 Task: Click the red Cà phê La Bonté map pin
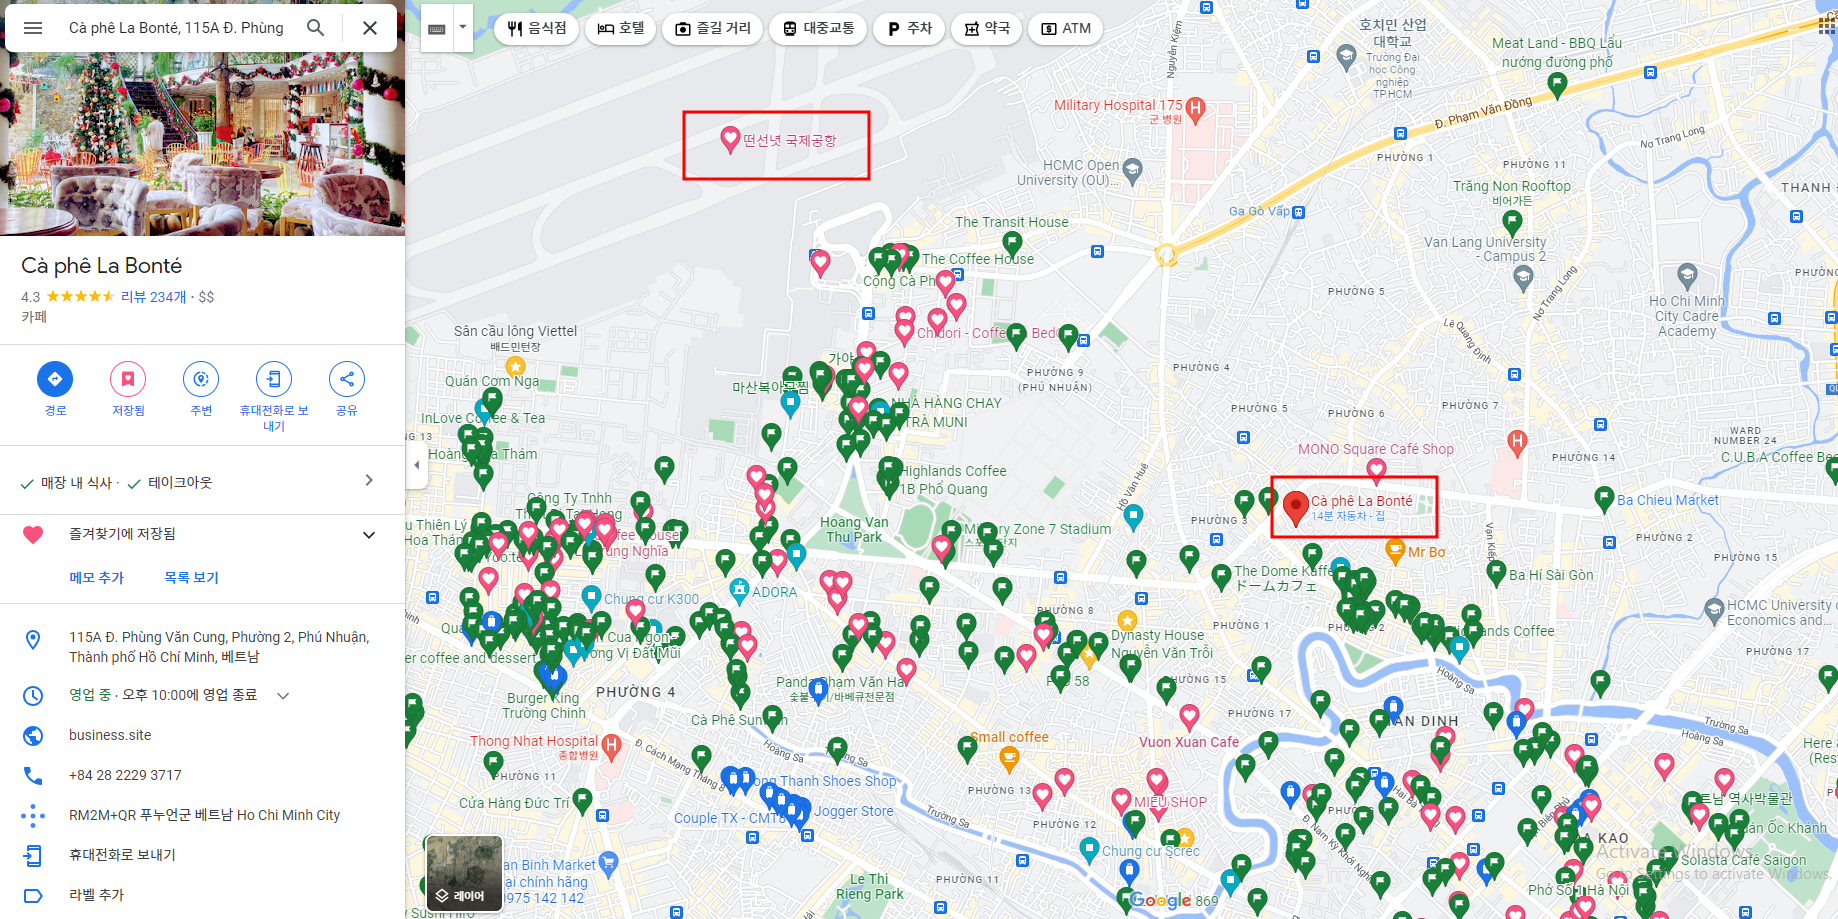point(1296,507)
